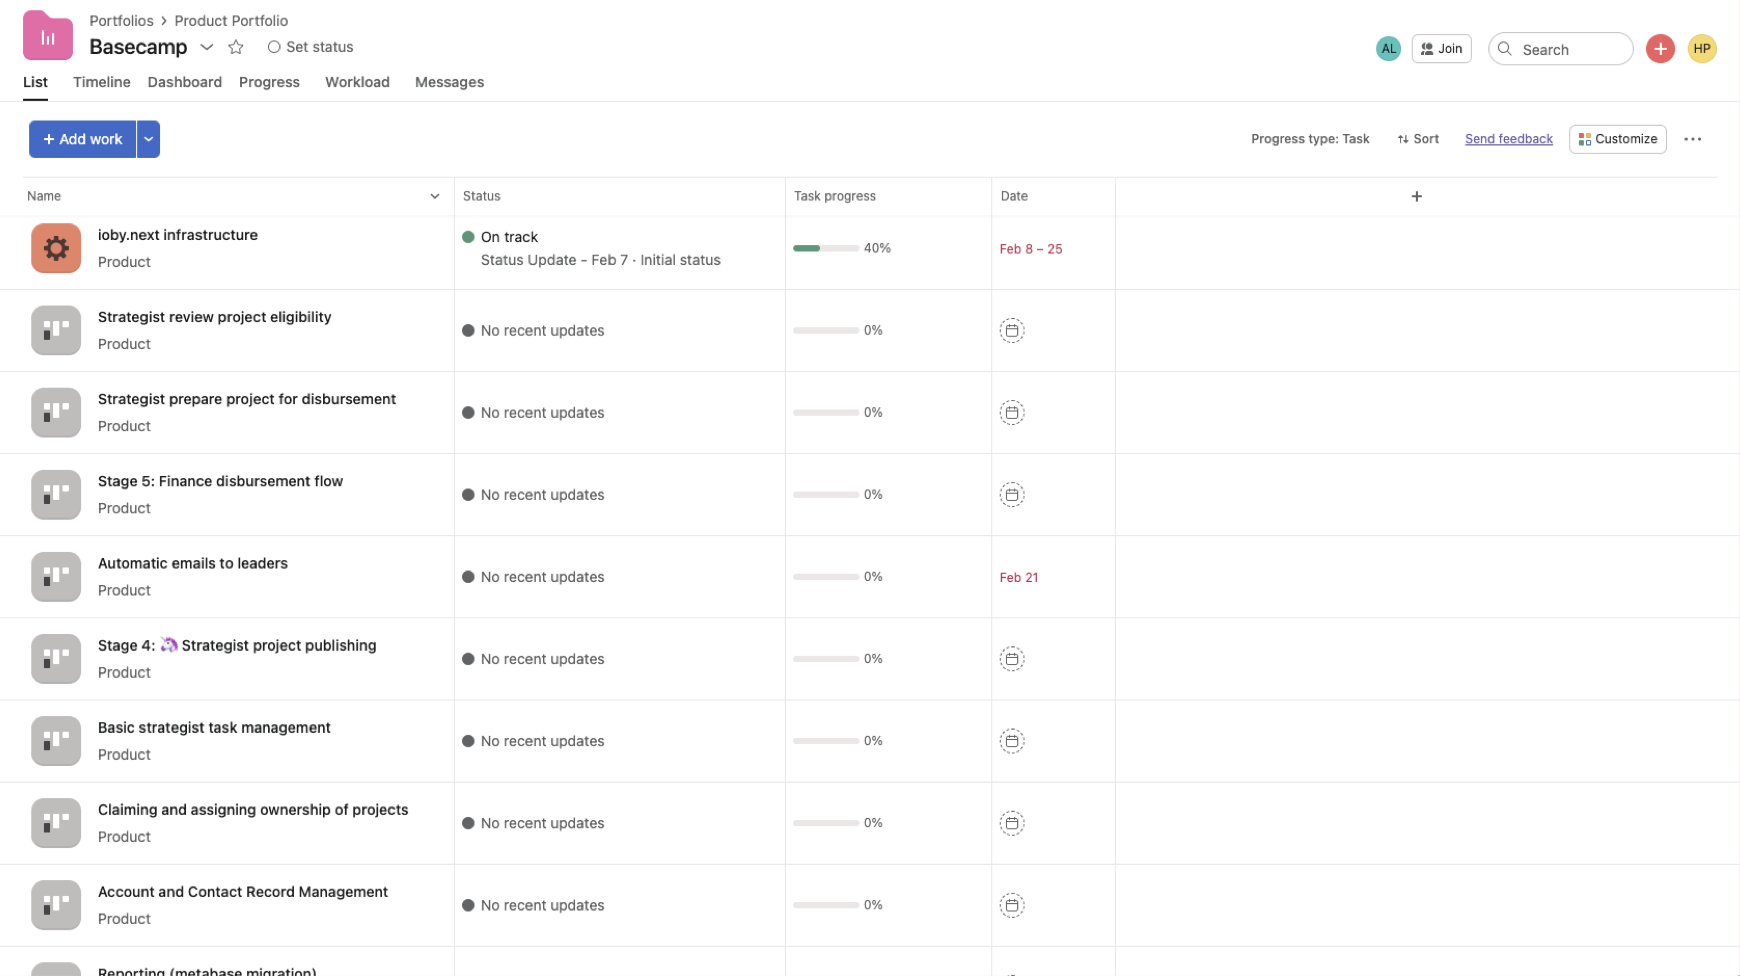This screenshot has width=1740, height=976.
Task: Switch to the Progress tab
Action: pos(269,82)
